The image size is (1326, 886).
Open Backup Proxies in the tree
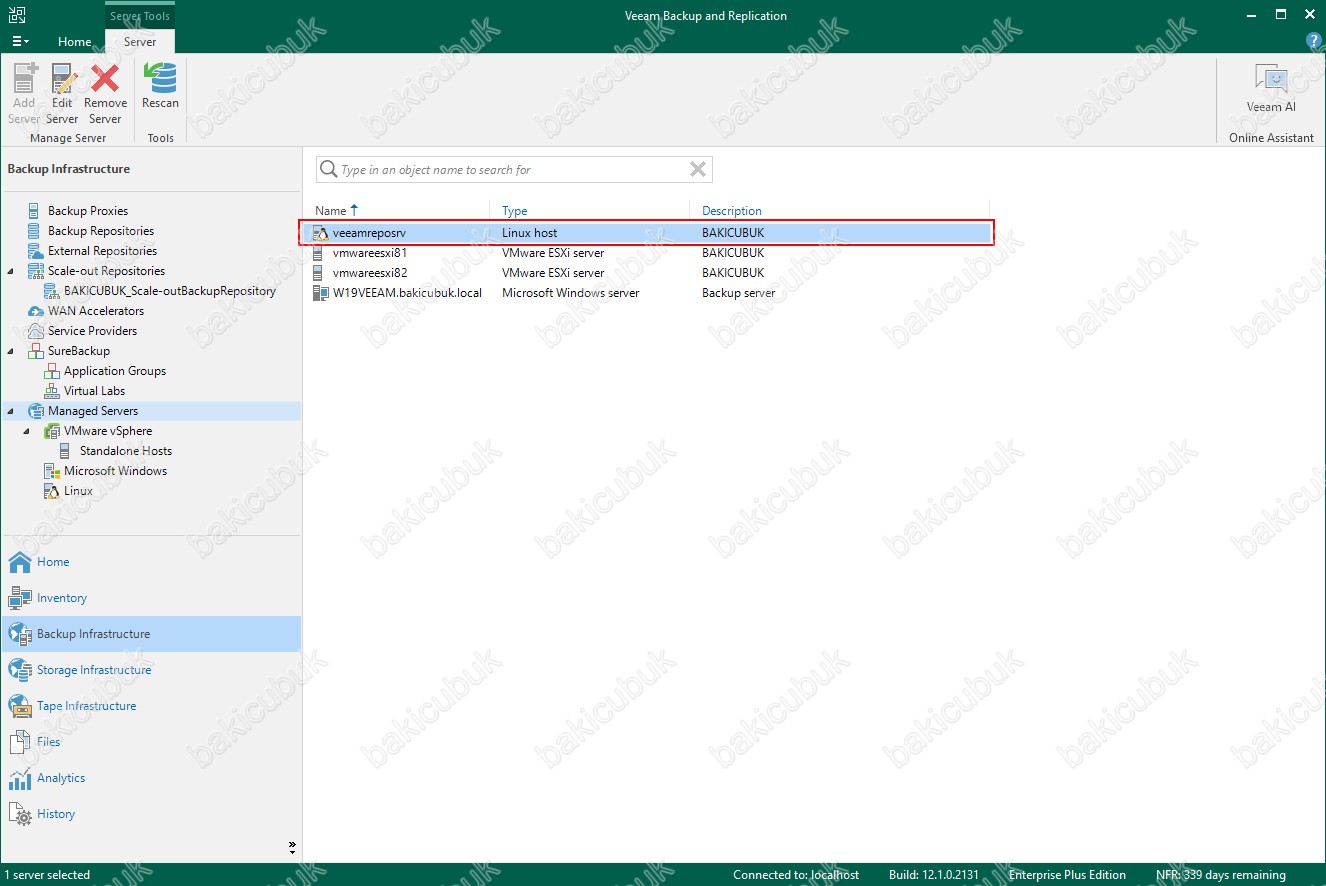tap(88, 211)
